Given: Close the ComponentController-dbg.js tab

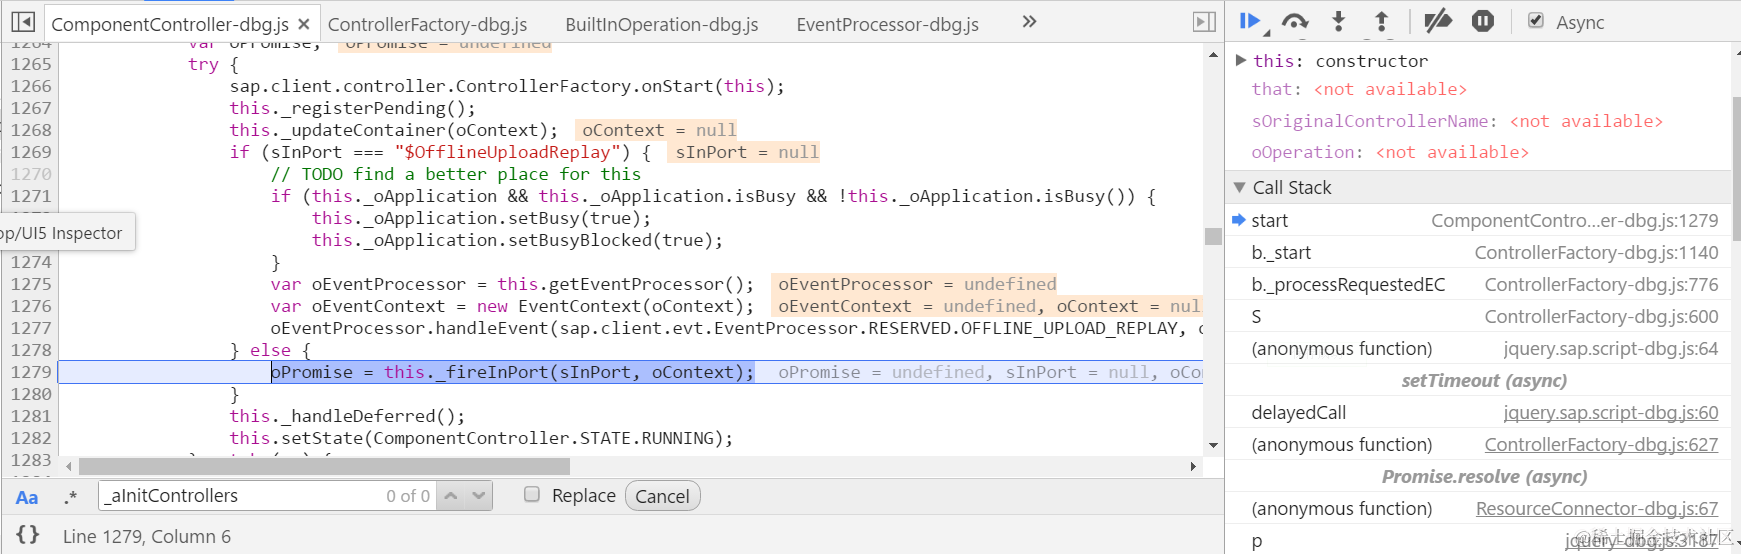Looking at the screenshot, I should [x=304, y=24].
